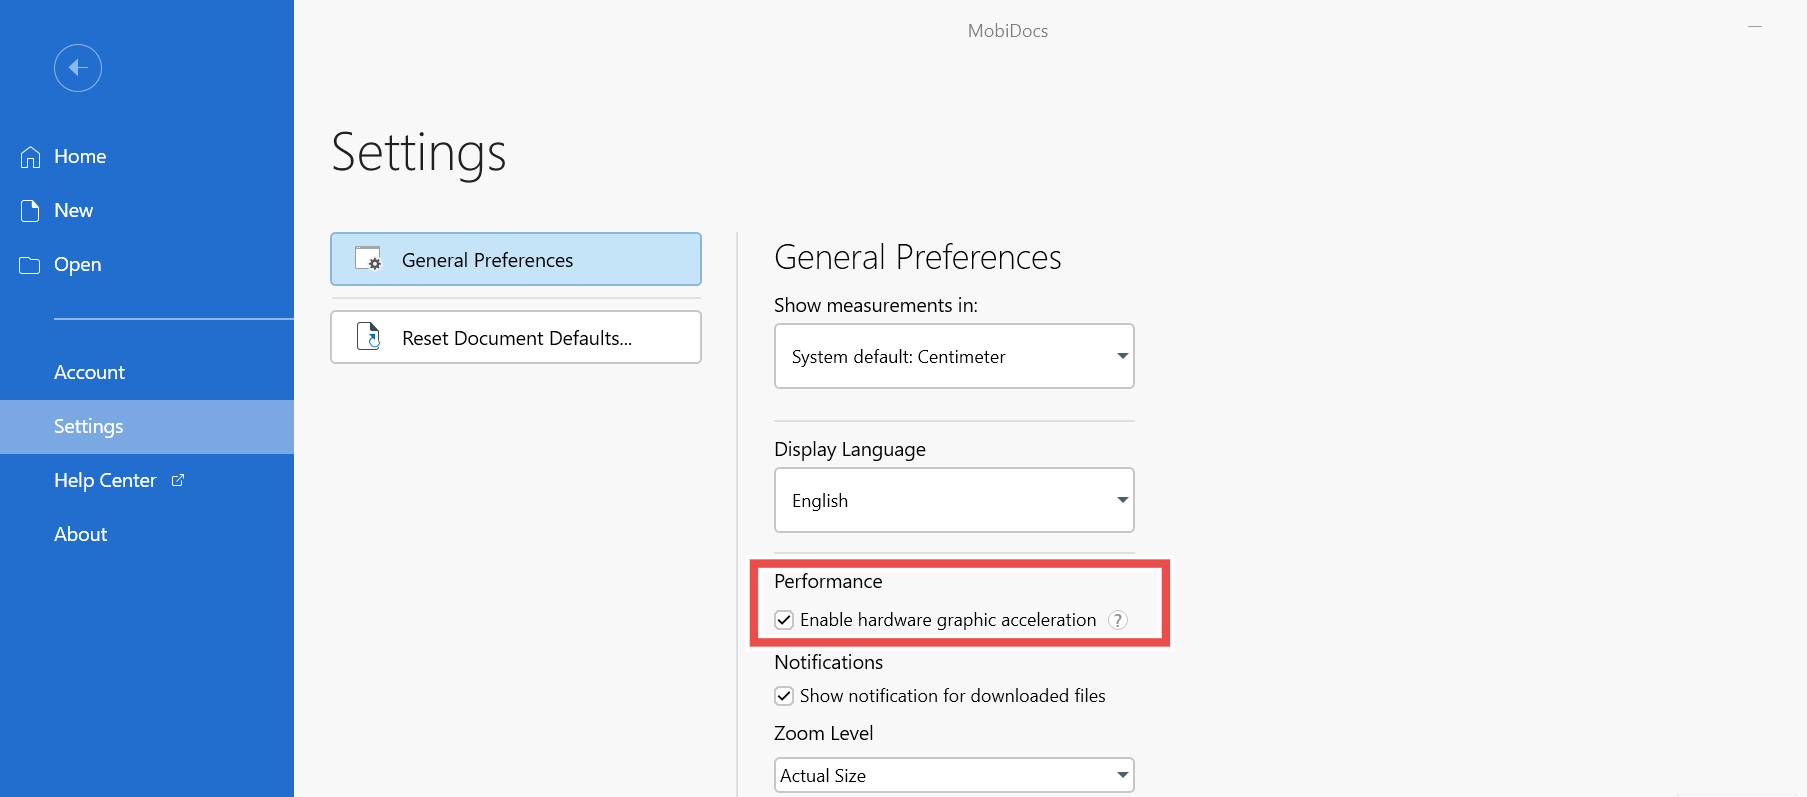This screenshot has height=797, width=1807.
Task: Open the Display Language dropdown
Action: [x=954, y=500]
